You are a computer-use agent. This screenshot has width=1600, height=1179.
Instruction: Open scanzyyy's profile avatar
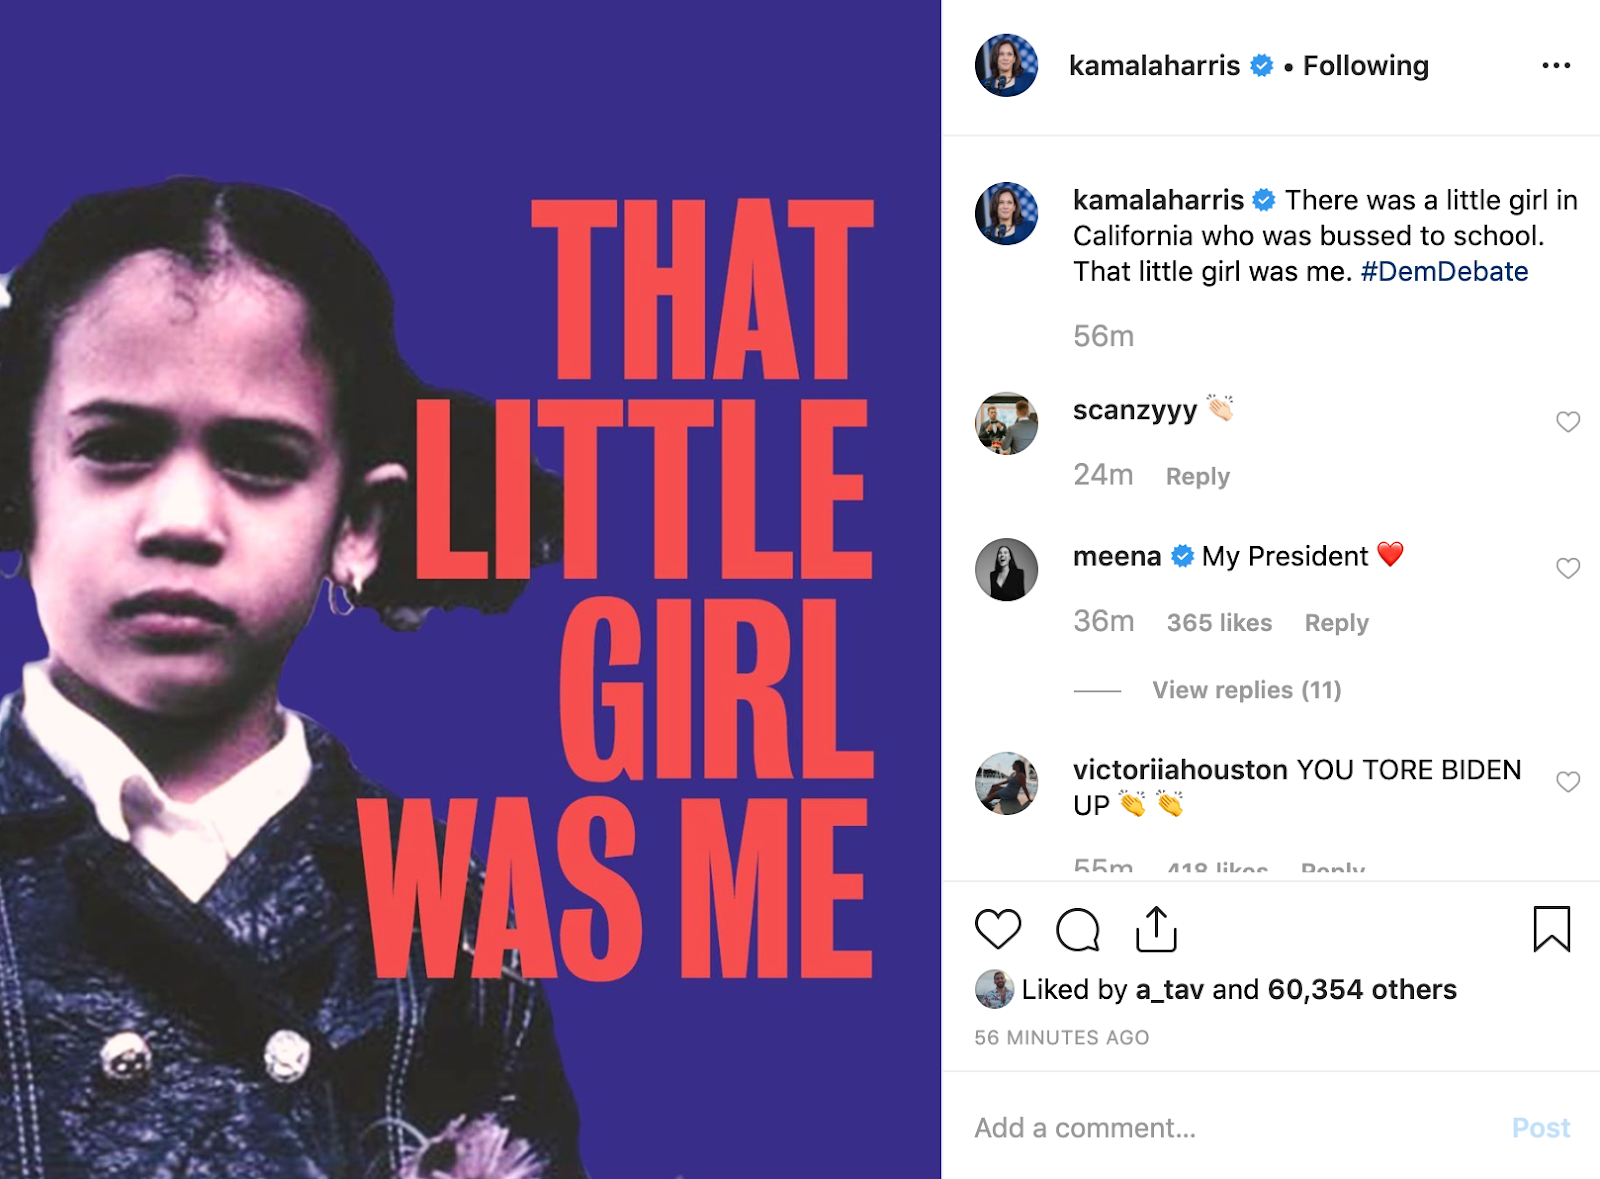(x=1006, y=423)
